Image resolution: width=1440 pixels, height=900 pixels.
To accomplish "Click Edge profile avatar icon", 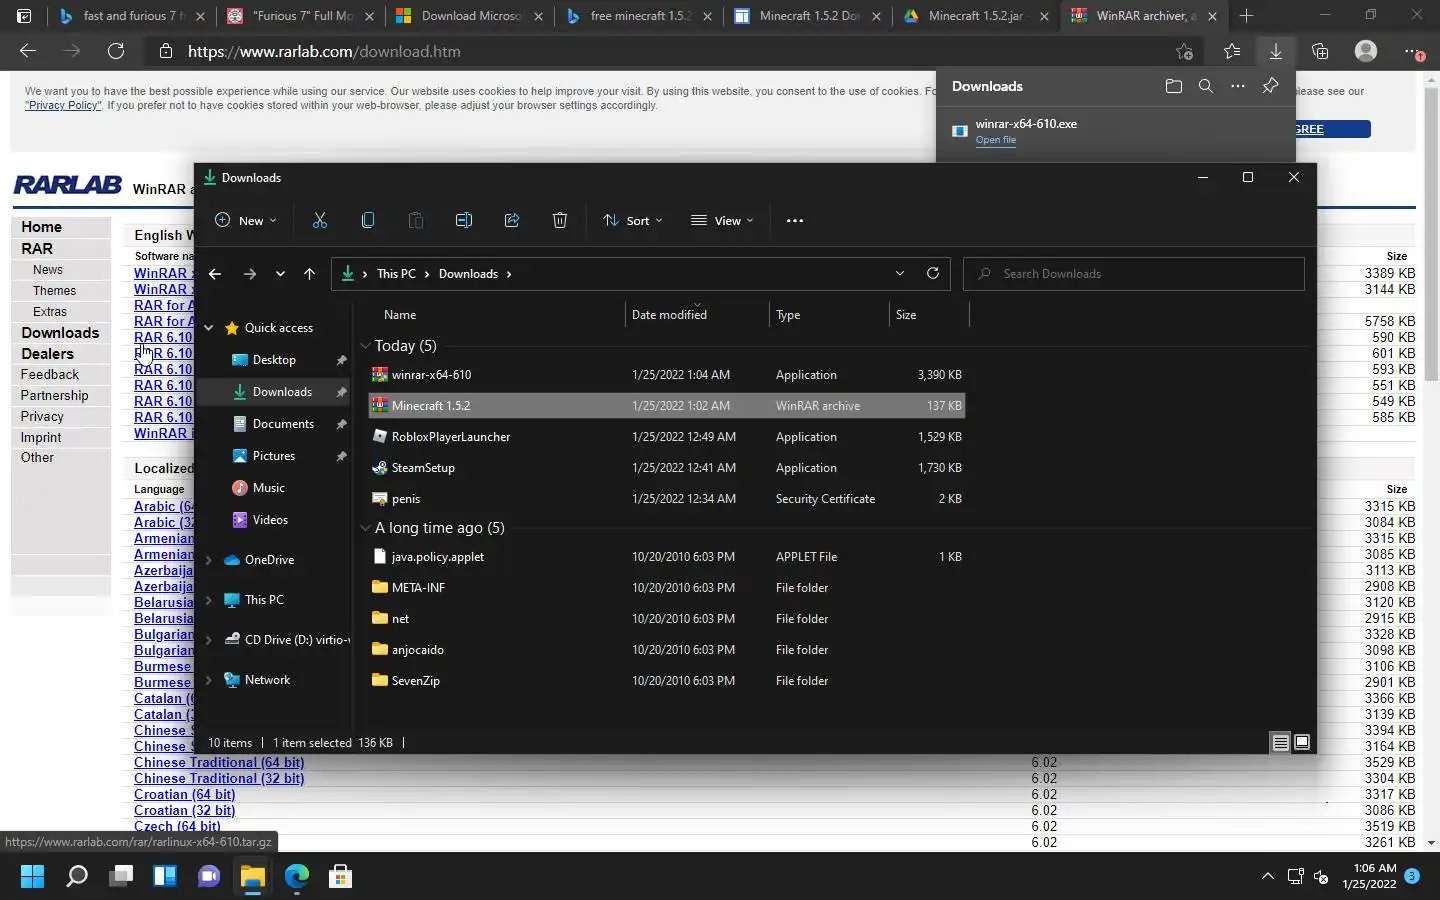I will [1366, 51].
